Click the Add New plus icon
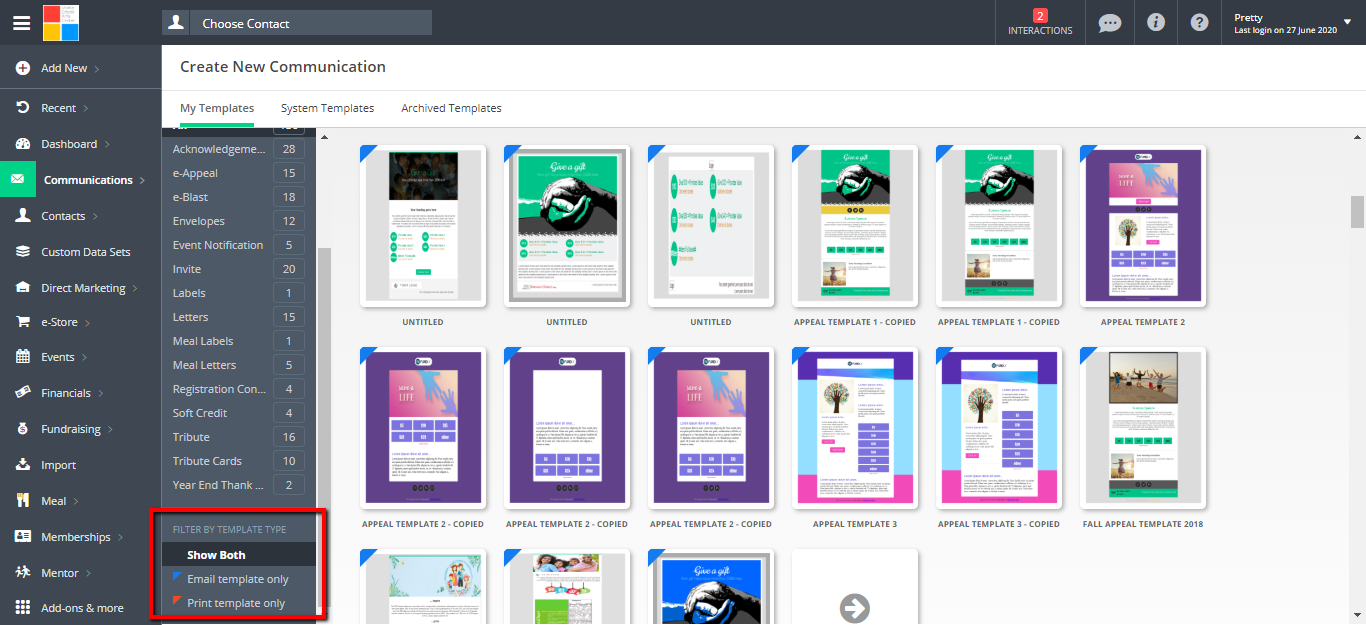The width and height of the screenshot is (1366, 625). [22, 68]
